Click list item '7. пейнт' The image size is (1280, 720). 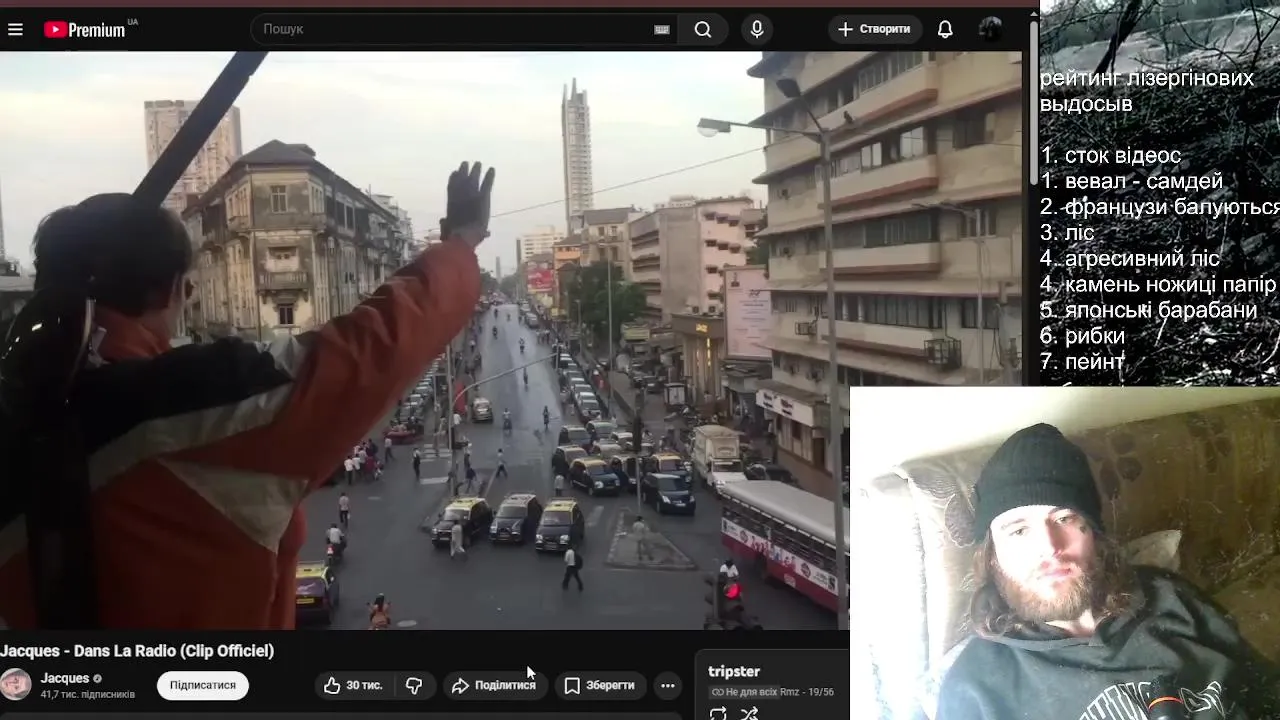click(x=1083, y=362)
